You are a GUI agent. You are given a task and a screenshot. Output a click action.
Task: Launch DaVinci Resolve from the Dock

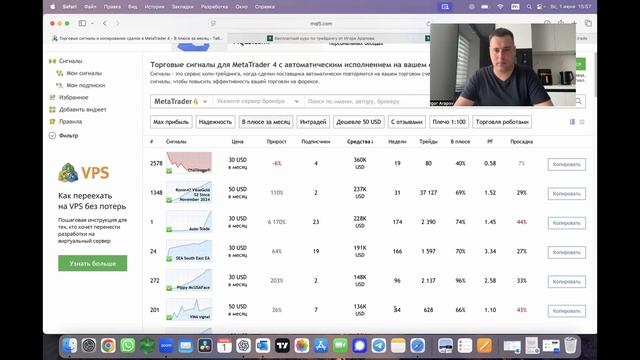(x=205, y=346)
